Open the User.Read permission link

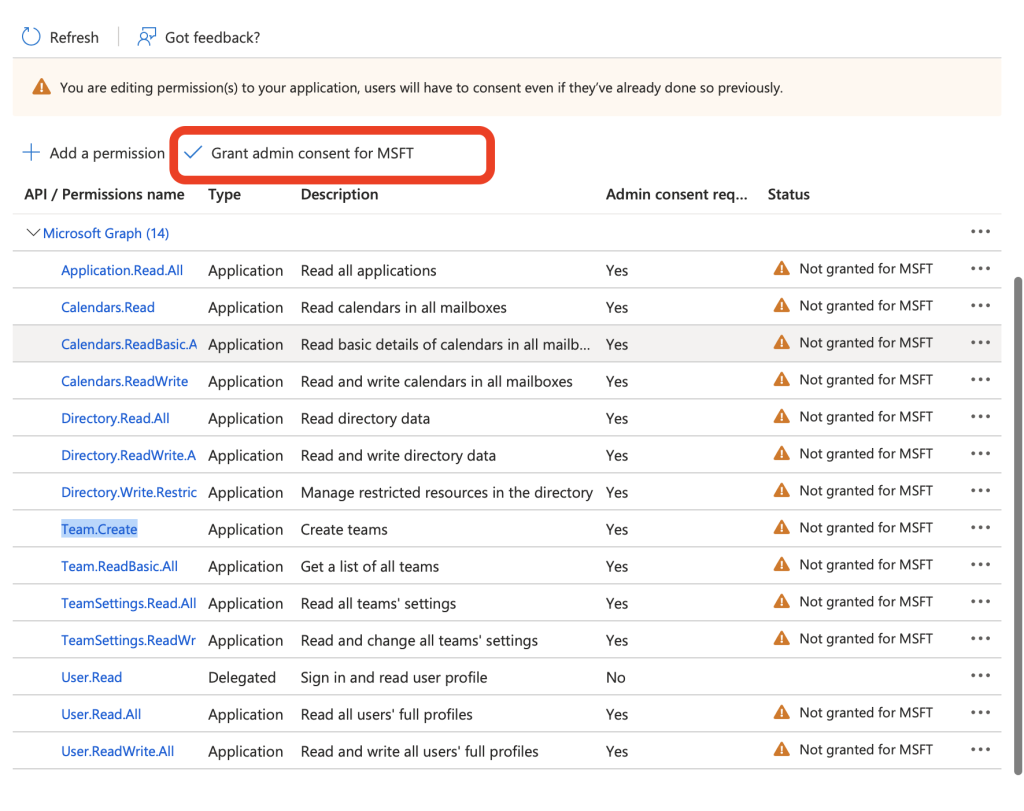pyautogui.click(x=91, y=677)
